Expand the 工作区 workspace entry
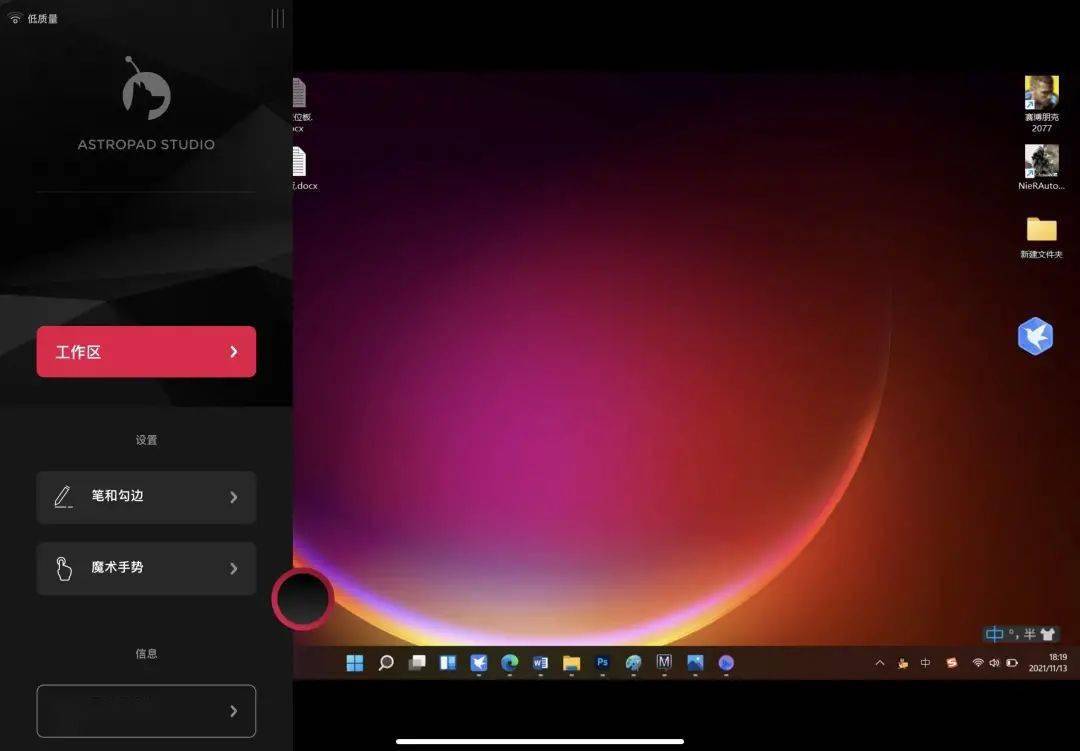The height and width of the screenshot is (751, 1080). coord(146,351)
